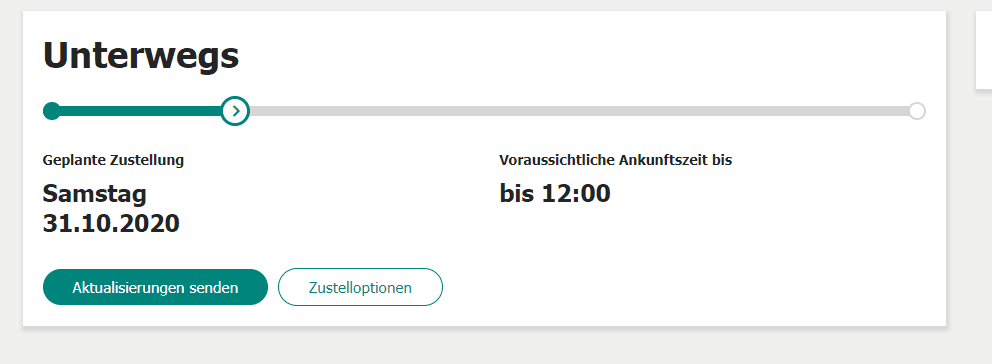Click the partial white panel at right edge
992x364 pixels.
point(984,49)
